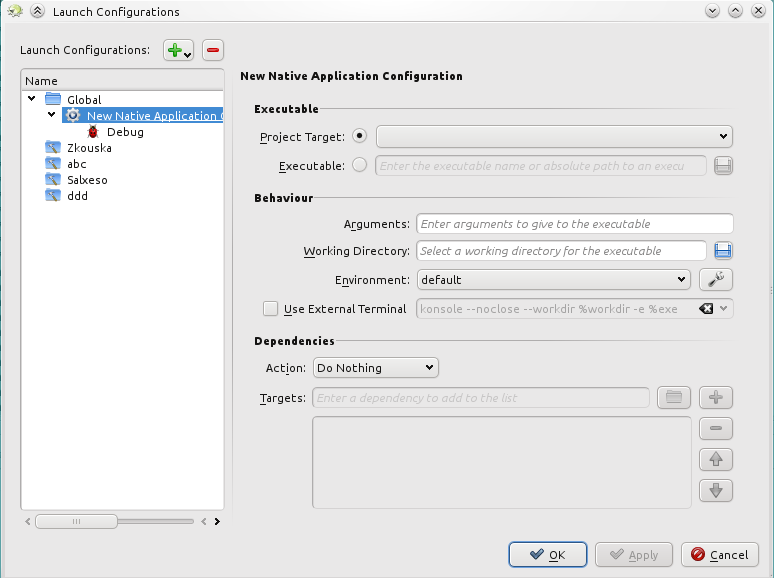
Task: Open the environment settings wrench icon
Action: [716, 280]
